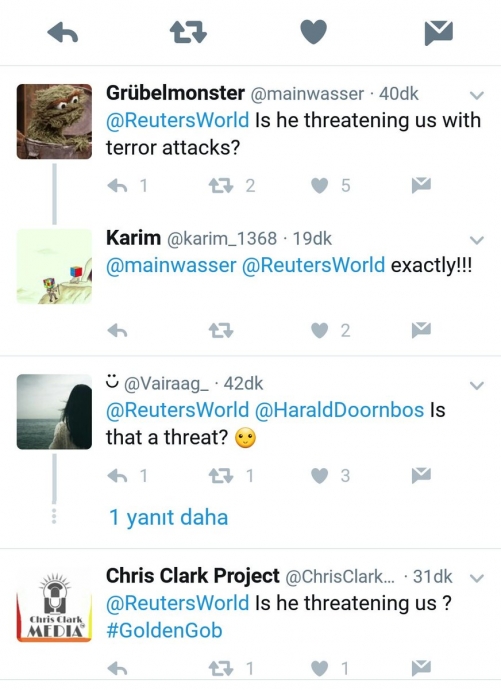The width and height of the screenshot is (501, 690).
Task: Reply to Grübelmonster's tweet
Action: tap(117, 186)
